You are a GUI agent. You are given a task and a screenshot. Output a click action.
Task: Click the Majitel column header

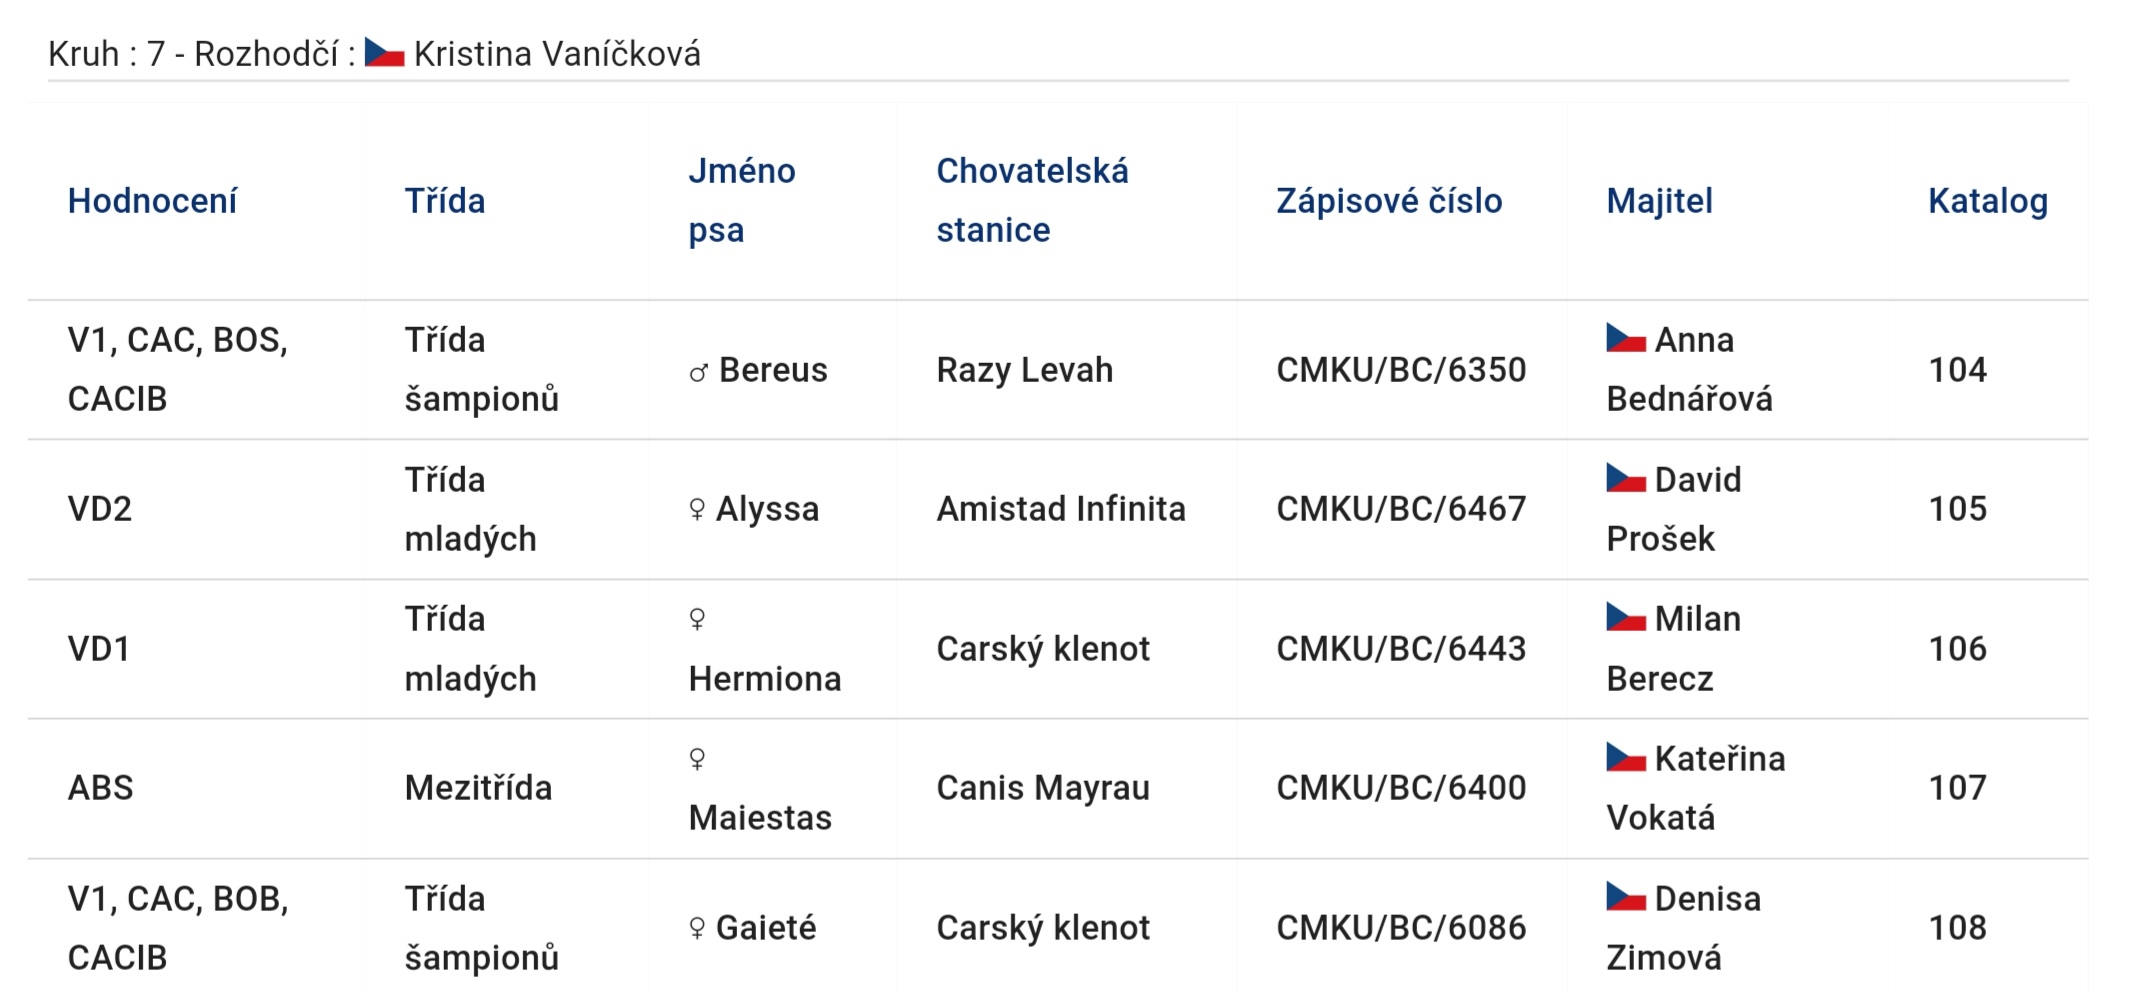coord(1659,201)
